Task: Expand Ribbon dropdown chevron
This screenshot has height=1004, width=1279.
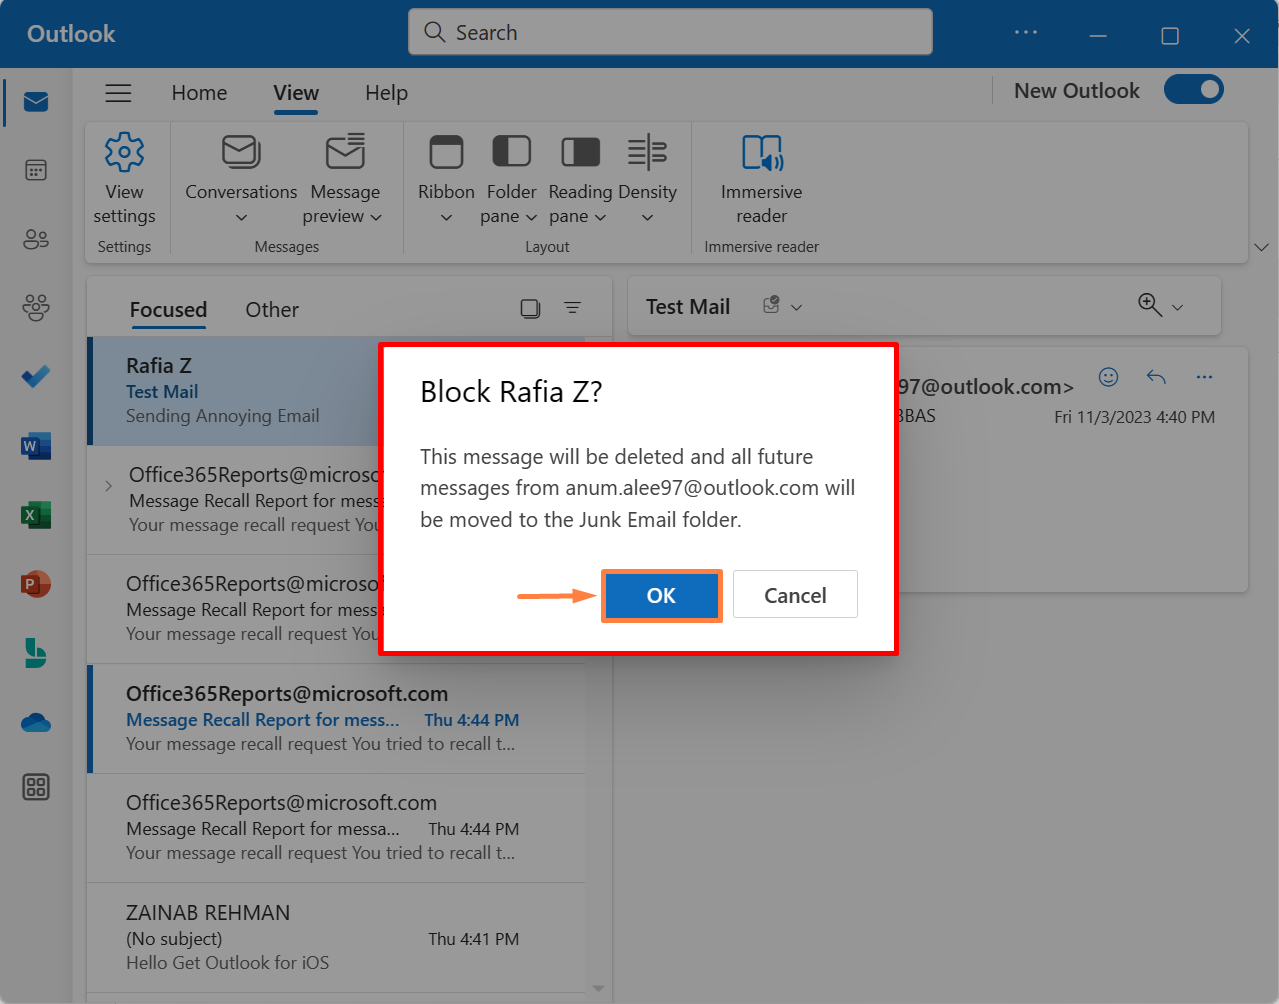Action: [x=447, y=218]
